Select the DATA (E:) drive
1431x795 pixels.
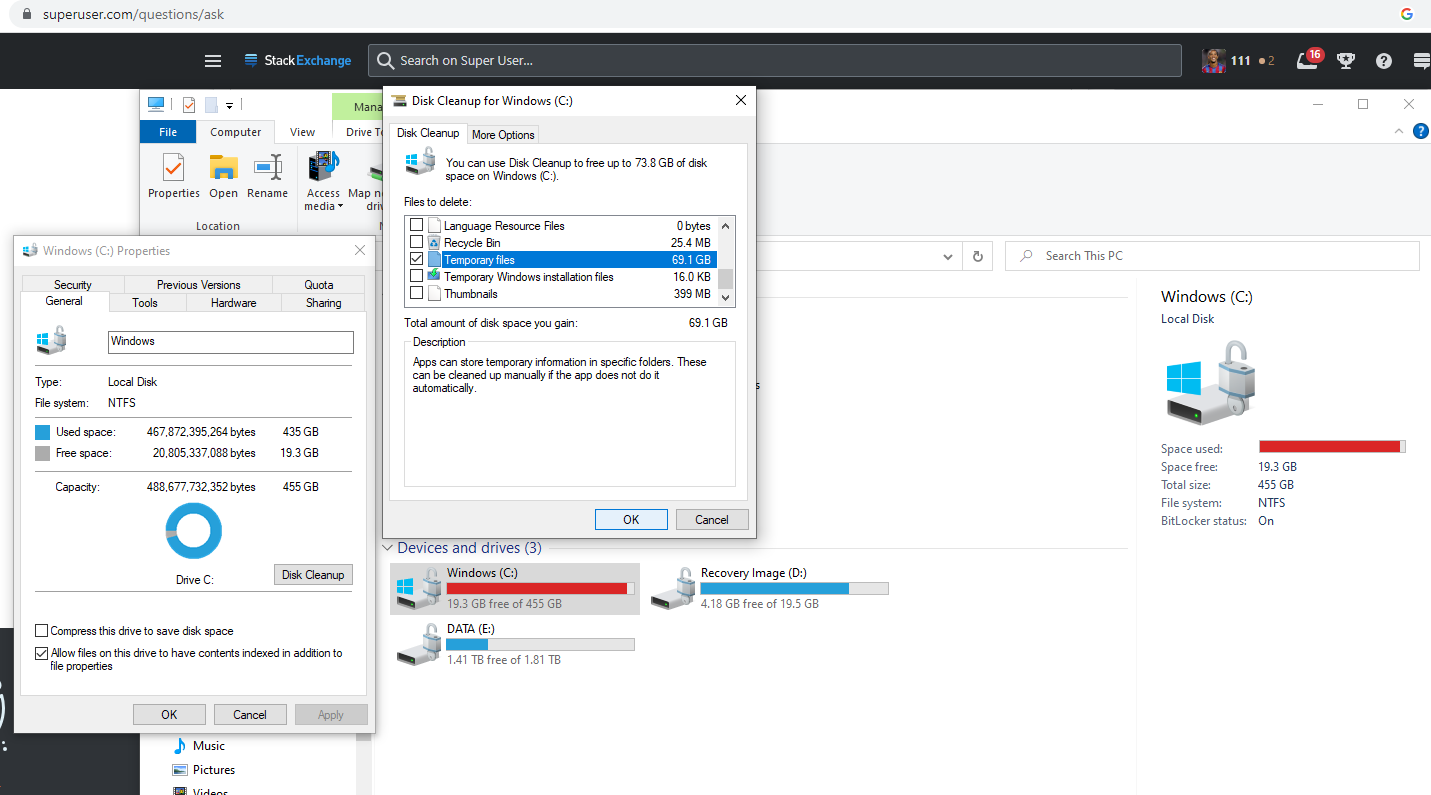point(514,644)
